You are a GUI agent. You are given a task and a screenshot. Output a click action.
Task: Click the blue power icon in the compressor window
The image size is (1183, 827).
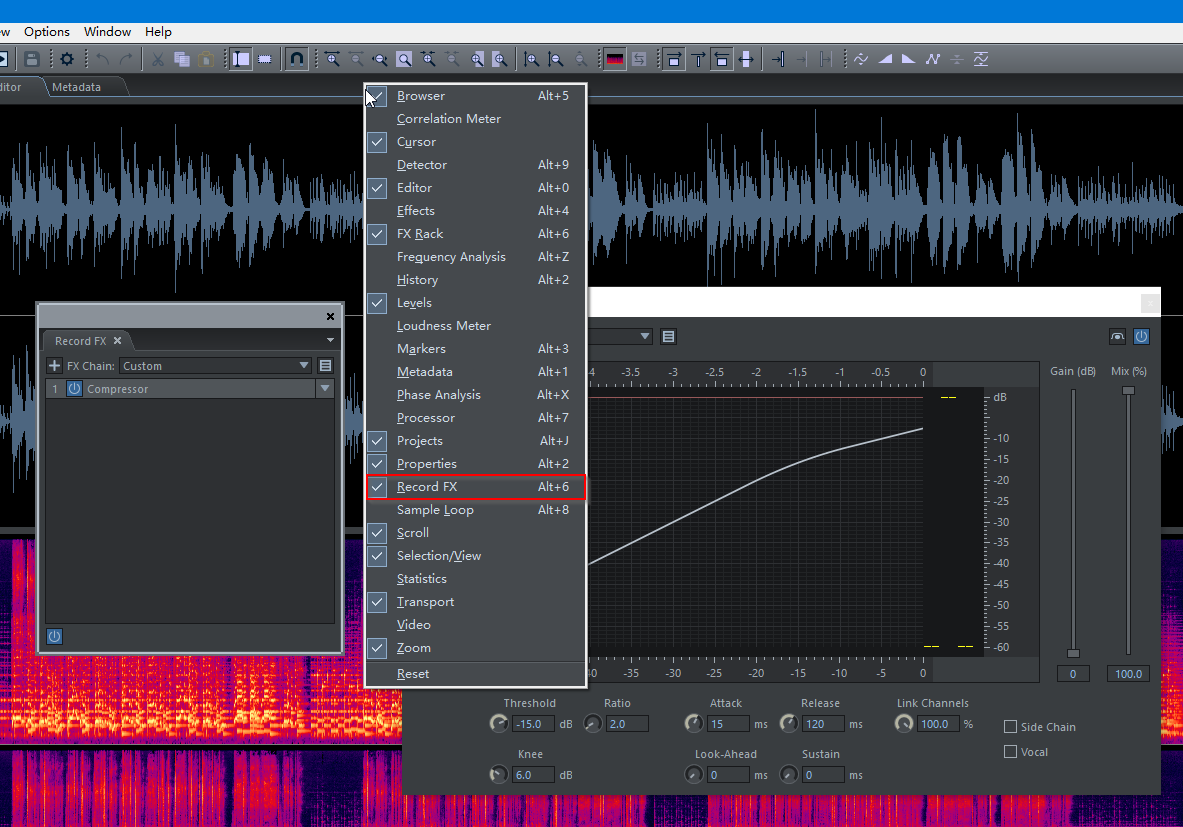pyautogui.click(x=1141, y=337)
